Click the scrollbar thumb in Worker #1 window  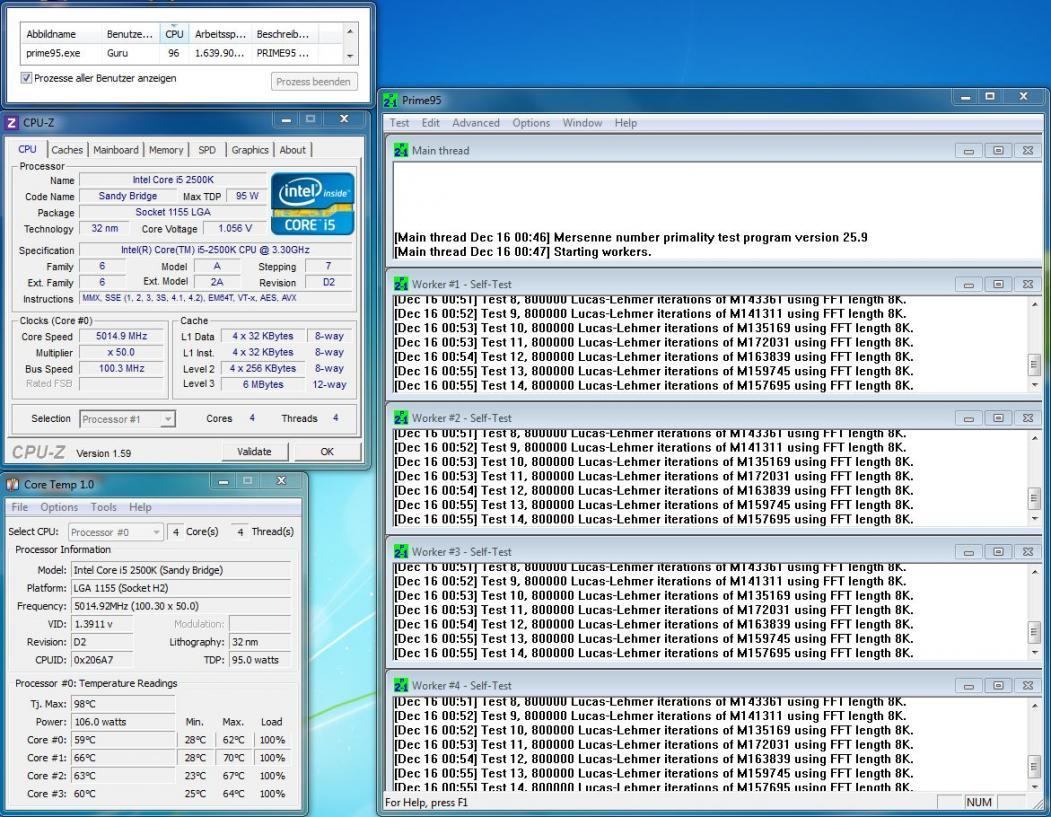click(x=1034, y=365)
